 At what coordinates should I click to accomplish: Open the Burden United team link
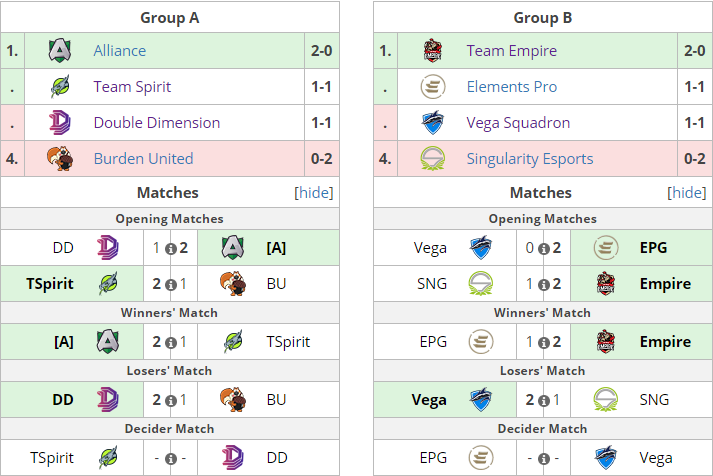click(x=143, y=159)
